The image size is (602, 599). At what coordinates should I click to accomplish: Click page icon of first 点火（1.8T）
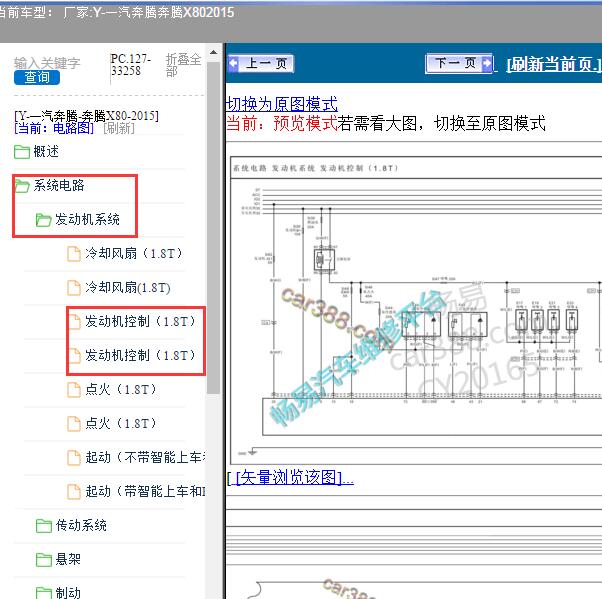click(74, 389)
